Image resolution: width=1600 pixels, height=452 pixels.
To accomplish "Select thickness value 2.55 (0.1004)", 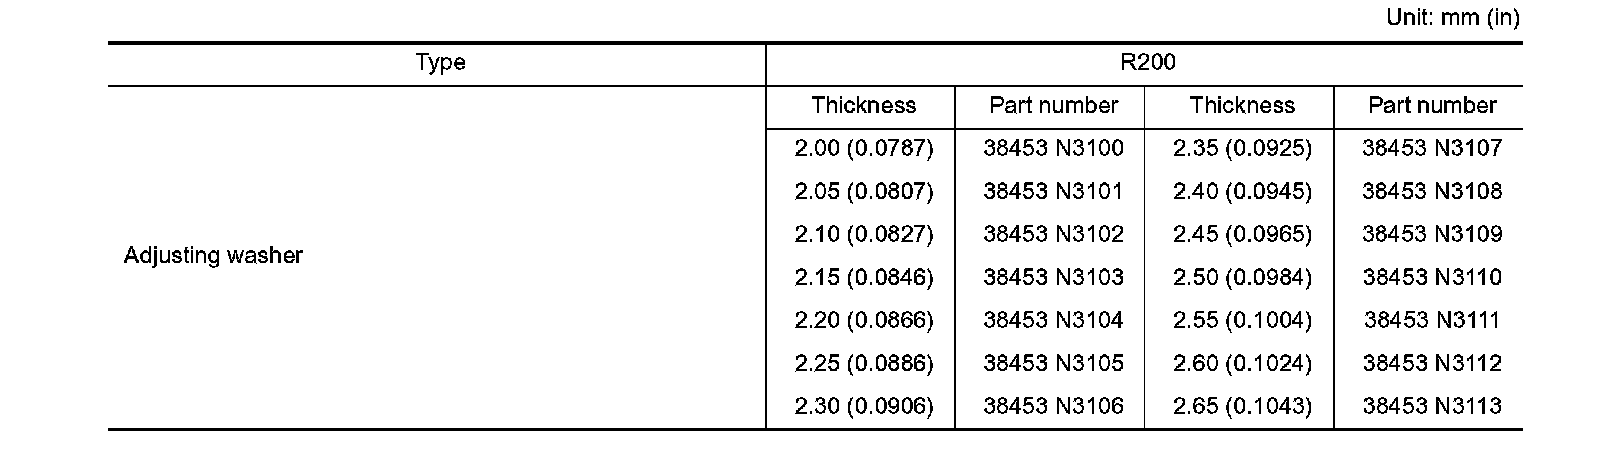I will tap(1242, 321).
